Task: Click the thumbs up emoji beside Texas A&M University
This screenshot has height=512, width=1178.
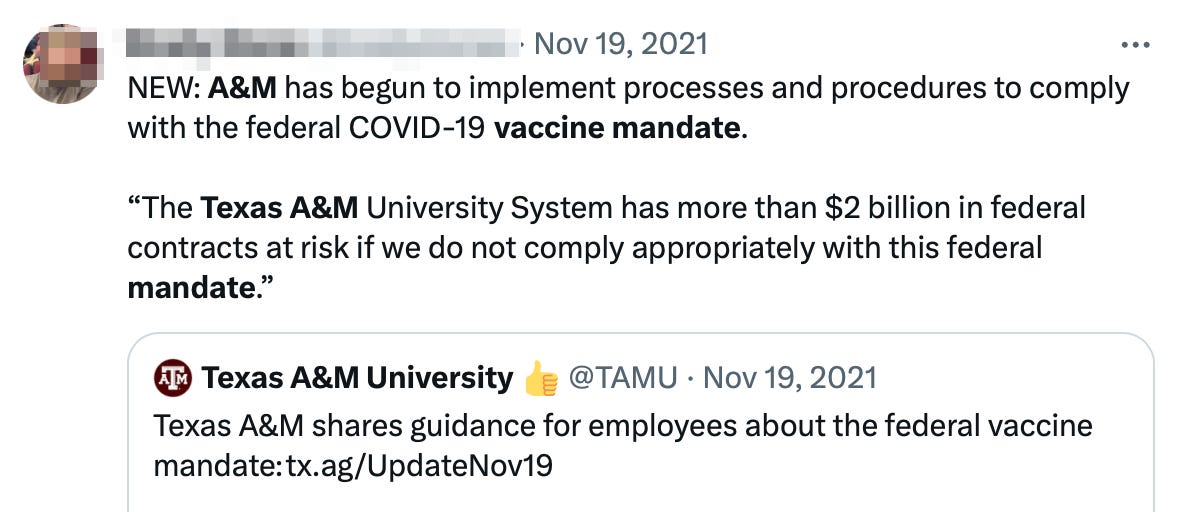Action: click(x=541, y=379)
